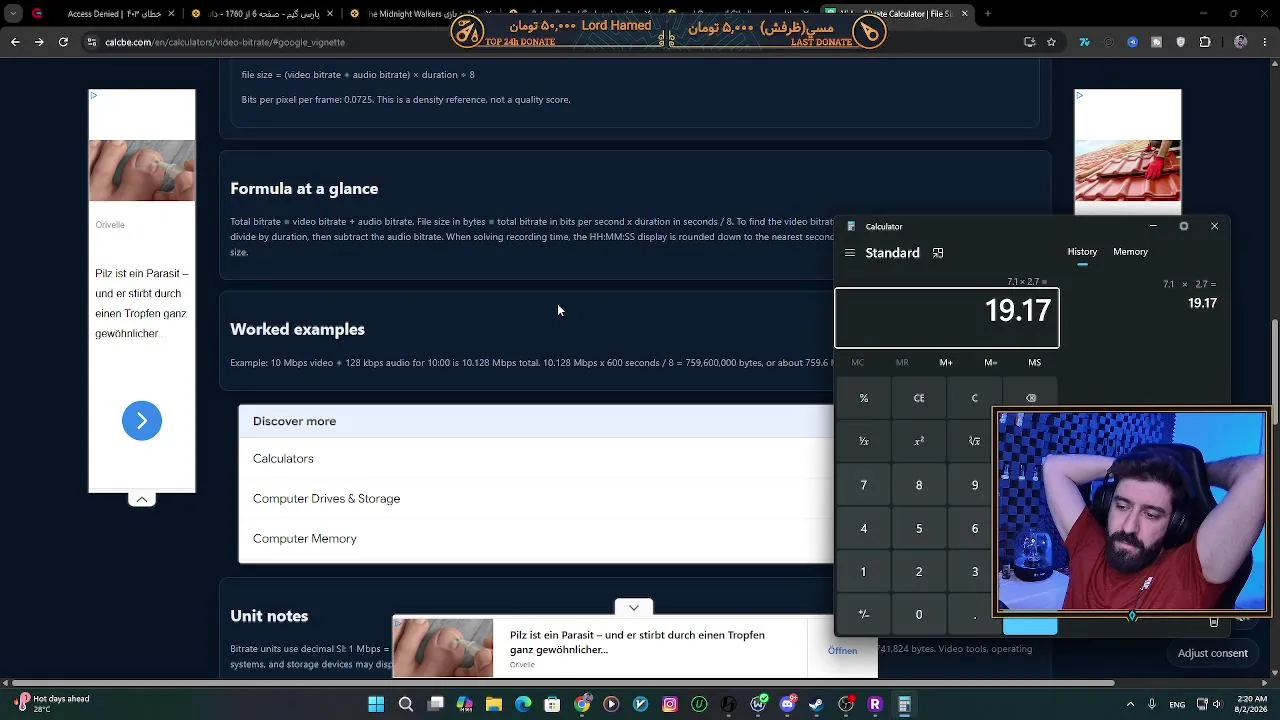Open the browser extensions puzzle icon
Image resolution: width=1280 pixels, height=720 pixels.
coord(1205,42)
